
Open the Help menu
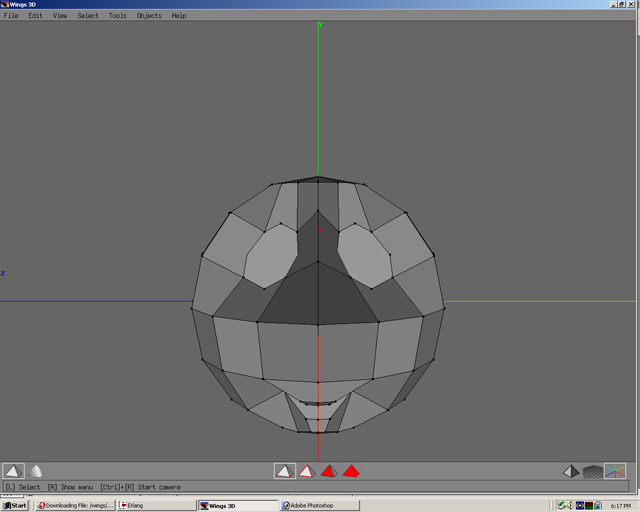tap(179, 16)
